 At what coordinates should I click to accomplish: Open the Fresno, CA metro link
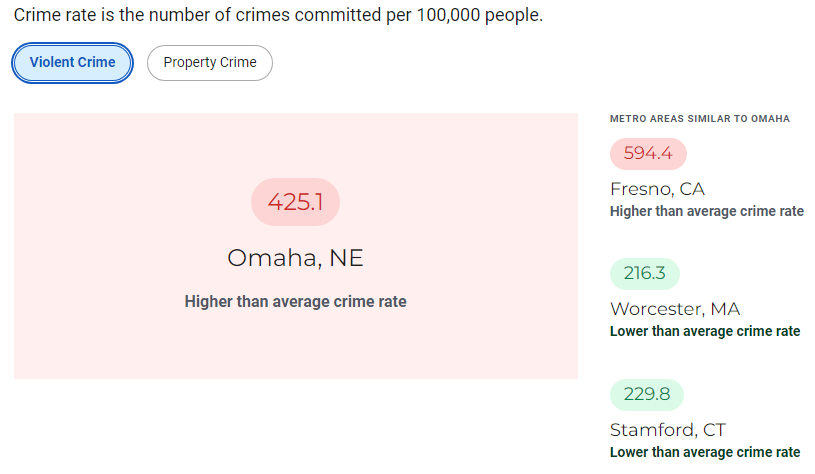click(659, 189)
